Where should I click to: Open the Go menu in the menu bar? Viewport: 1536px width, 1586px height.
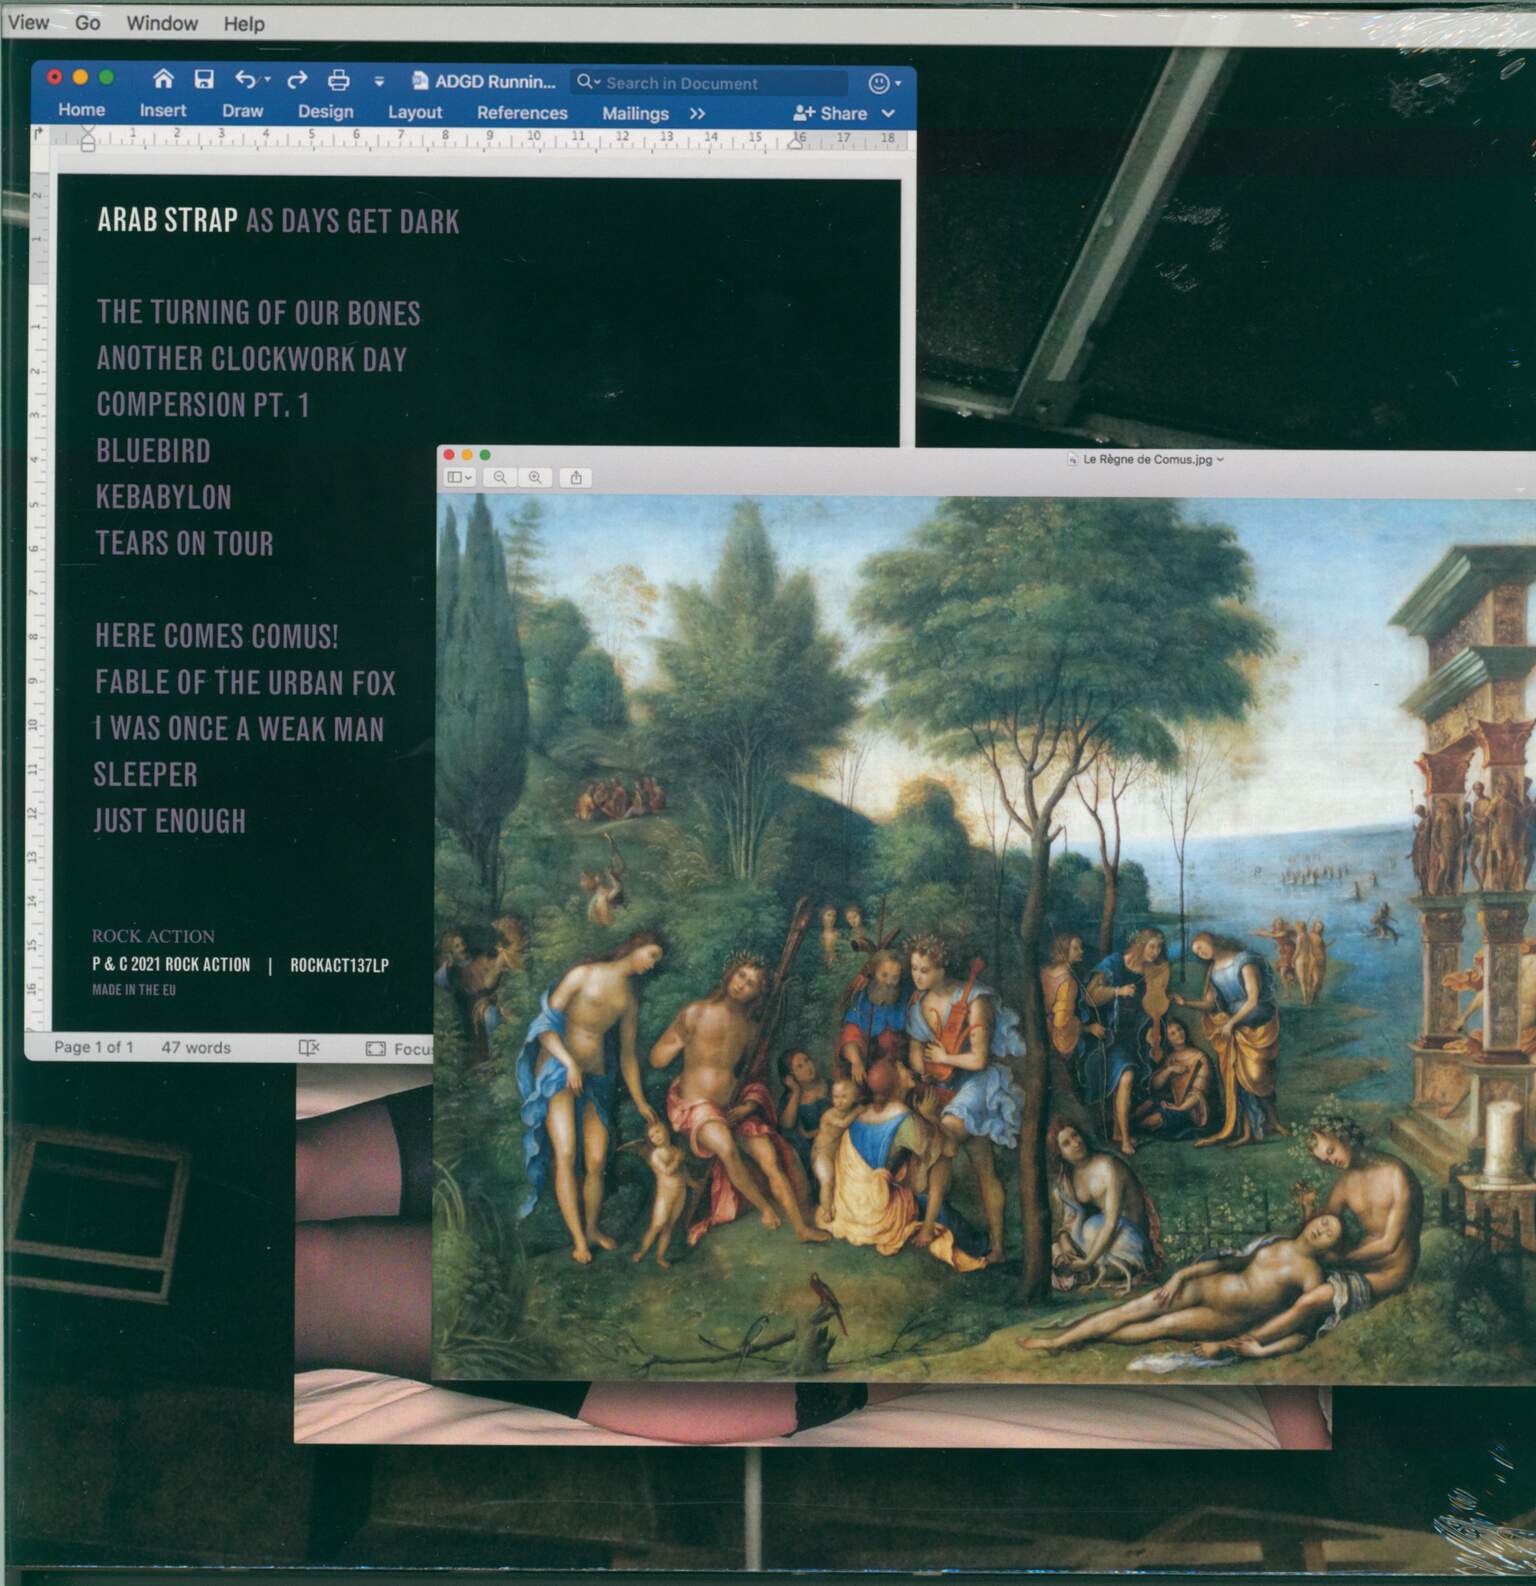[x=88, y=22]
